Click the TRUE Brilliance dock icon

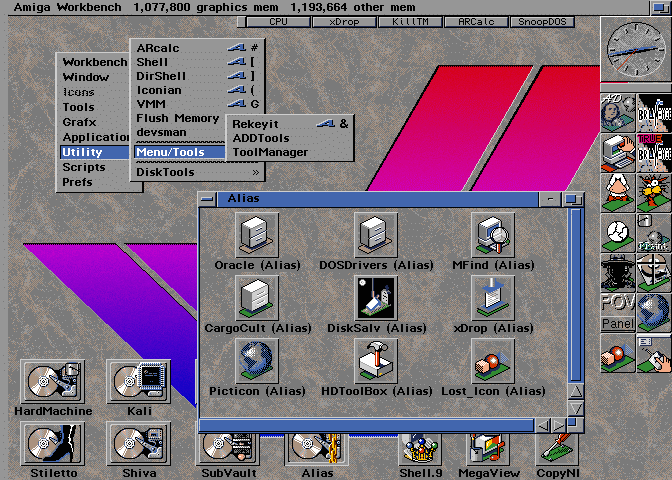click(x=654, y=153)
